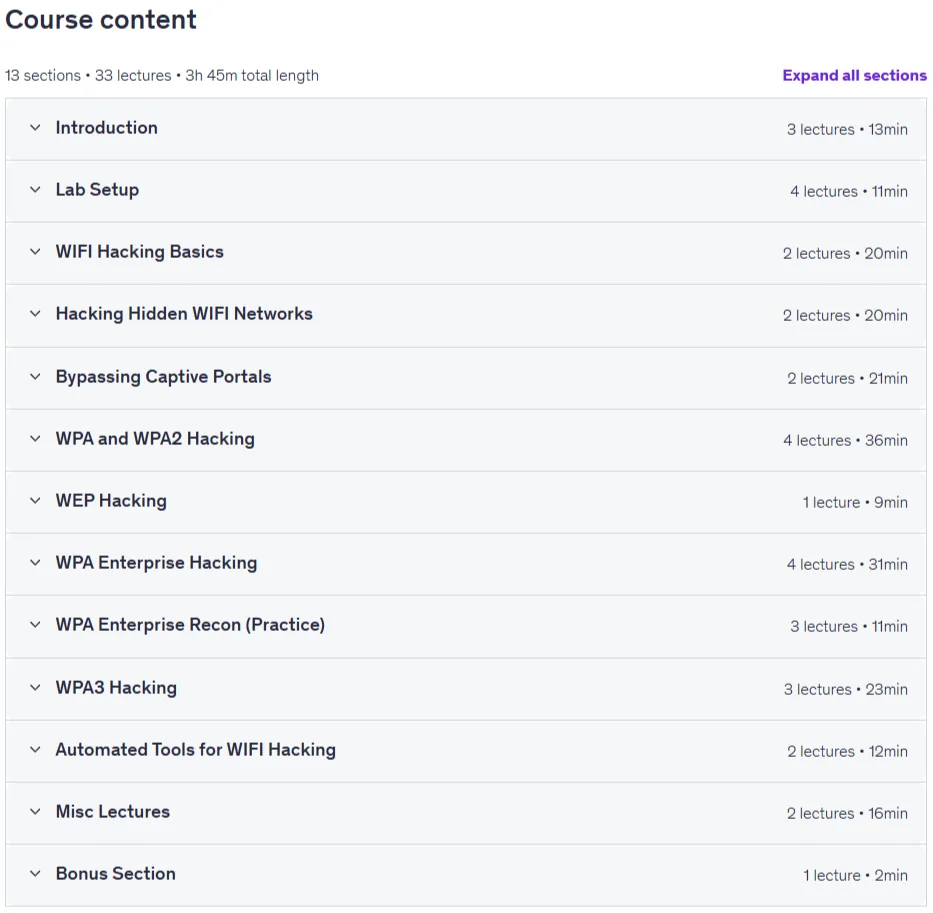Select the Introduction section heading
The height and width of the screenshot is (913, 933).
click(x=107, y=128)
